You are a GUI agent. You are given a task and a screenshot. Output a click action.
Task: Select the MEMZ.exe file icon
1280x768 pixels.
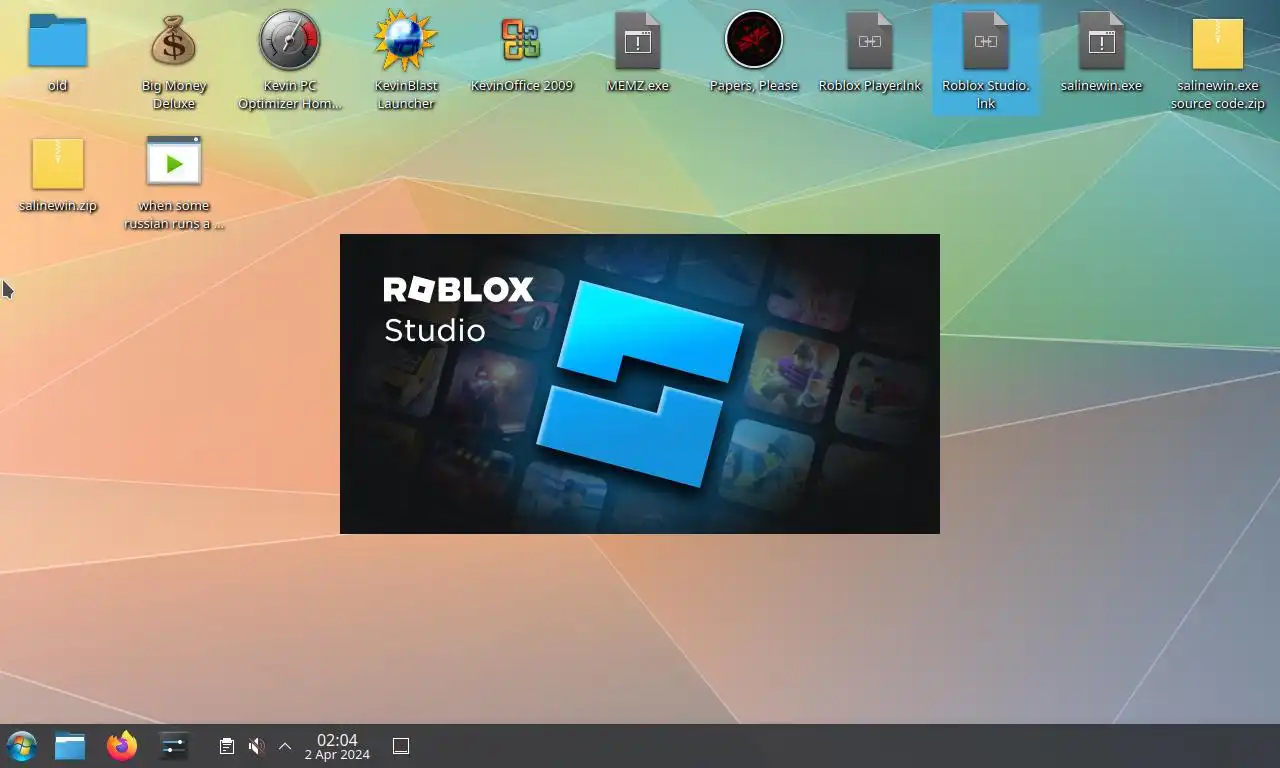tap(637, 40)
